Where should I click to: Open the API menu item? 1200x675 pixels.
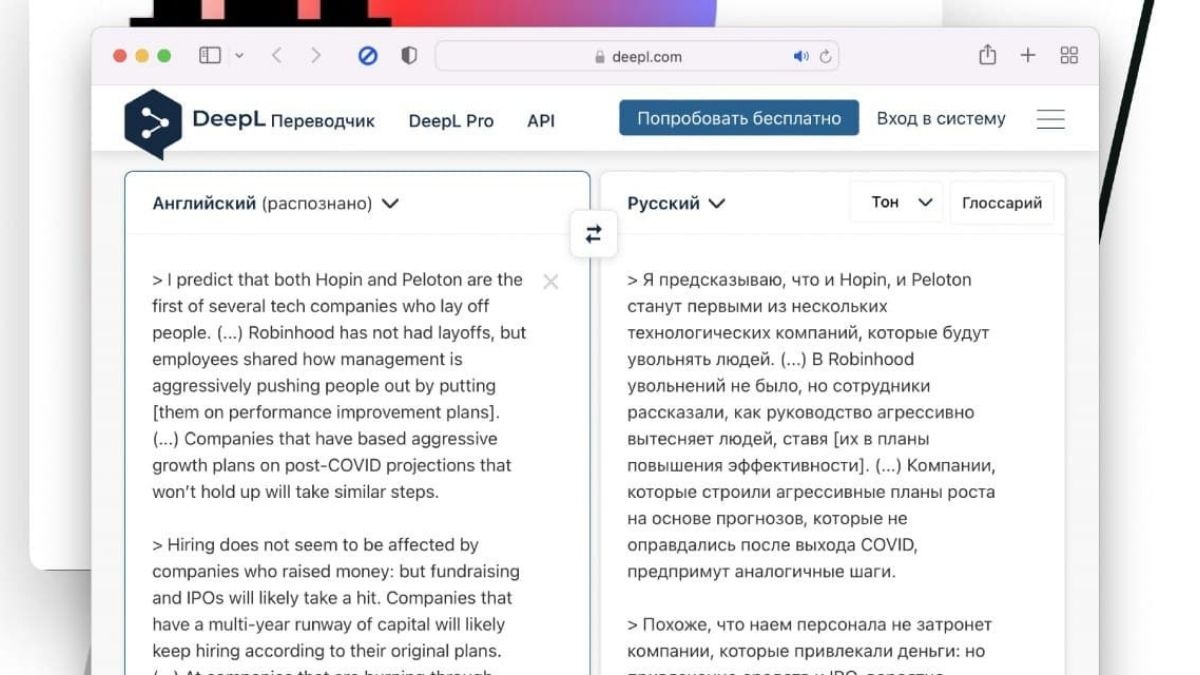[541, 121]
